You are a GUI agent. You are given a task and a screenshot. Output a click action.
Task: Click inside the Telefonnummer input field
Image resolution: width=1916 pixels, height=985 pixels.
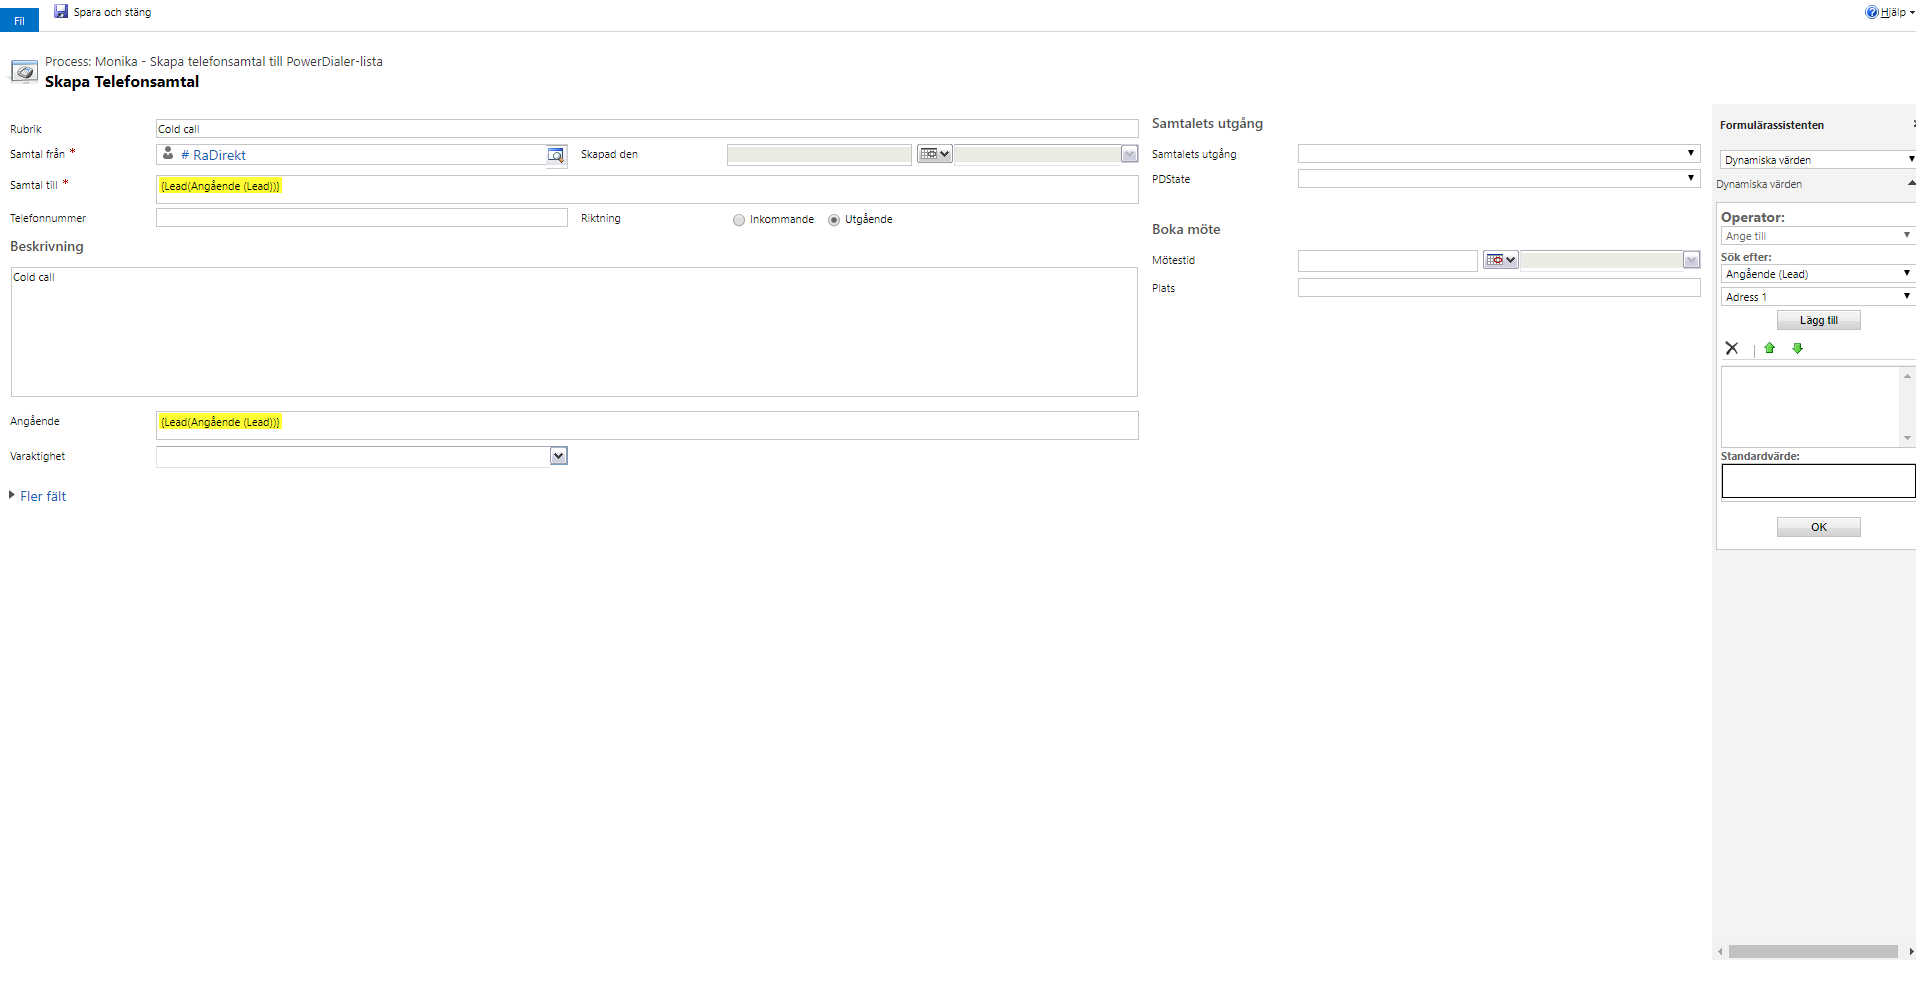tap(360, 217)
